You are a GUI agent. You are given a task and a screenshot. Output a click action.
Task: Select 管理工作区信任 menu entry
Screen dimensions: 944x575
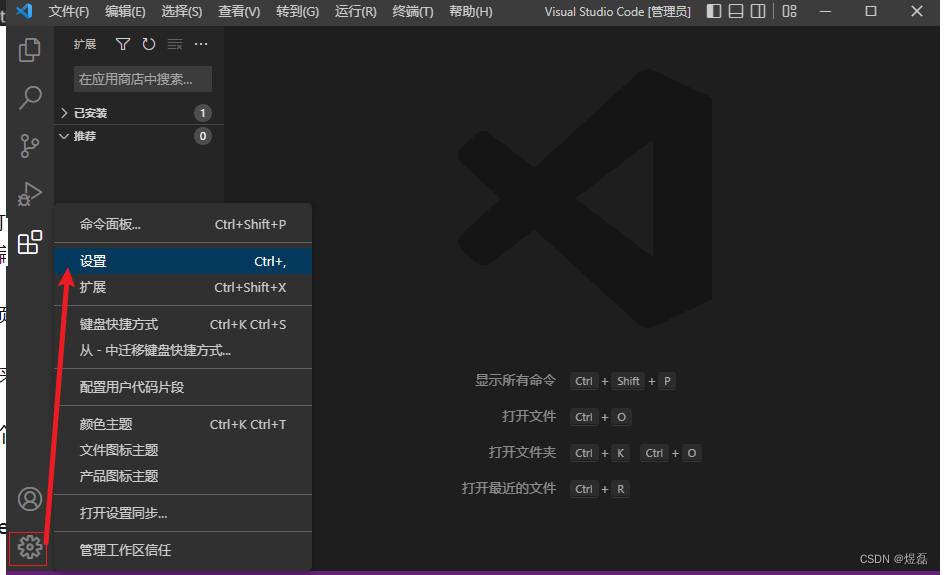tap(183, 550)
